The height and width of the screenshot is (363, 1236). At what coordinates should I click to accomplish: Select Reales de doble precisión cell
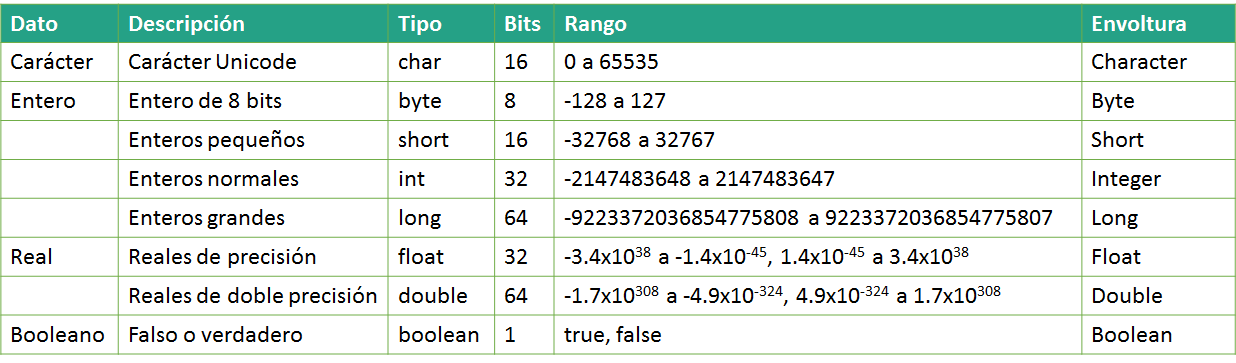click(253, 296)
